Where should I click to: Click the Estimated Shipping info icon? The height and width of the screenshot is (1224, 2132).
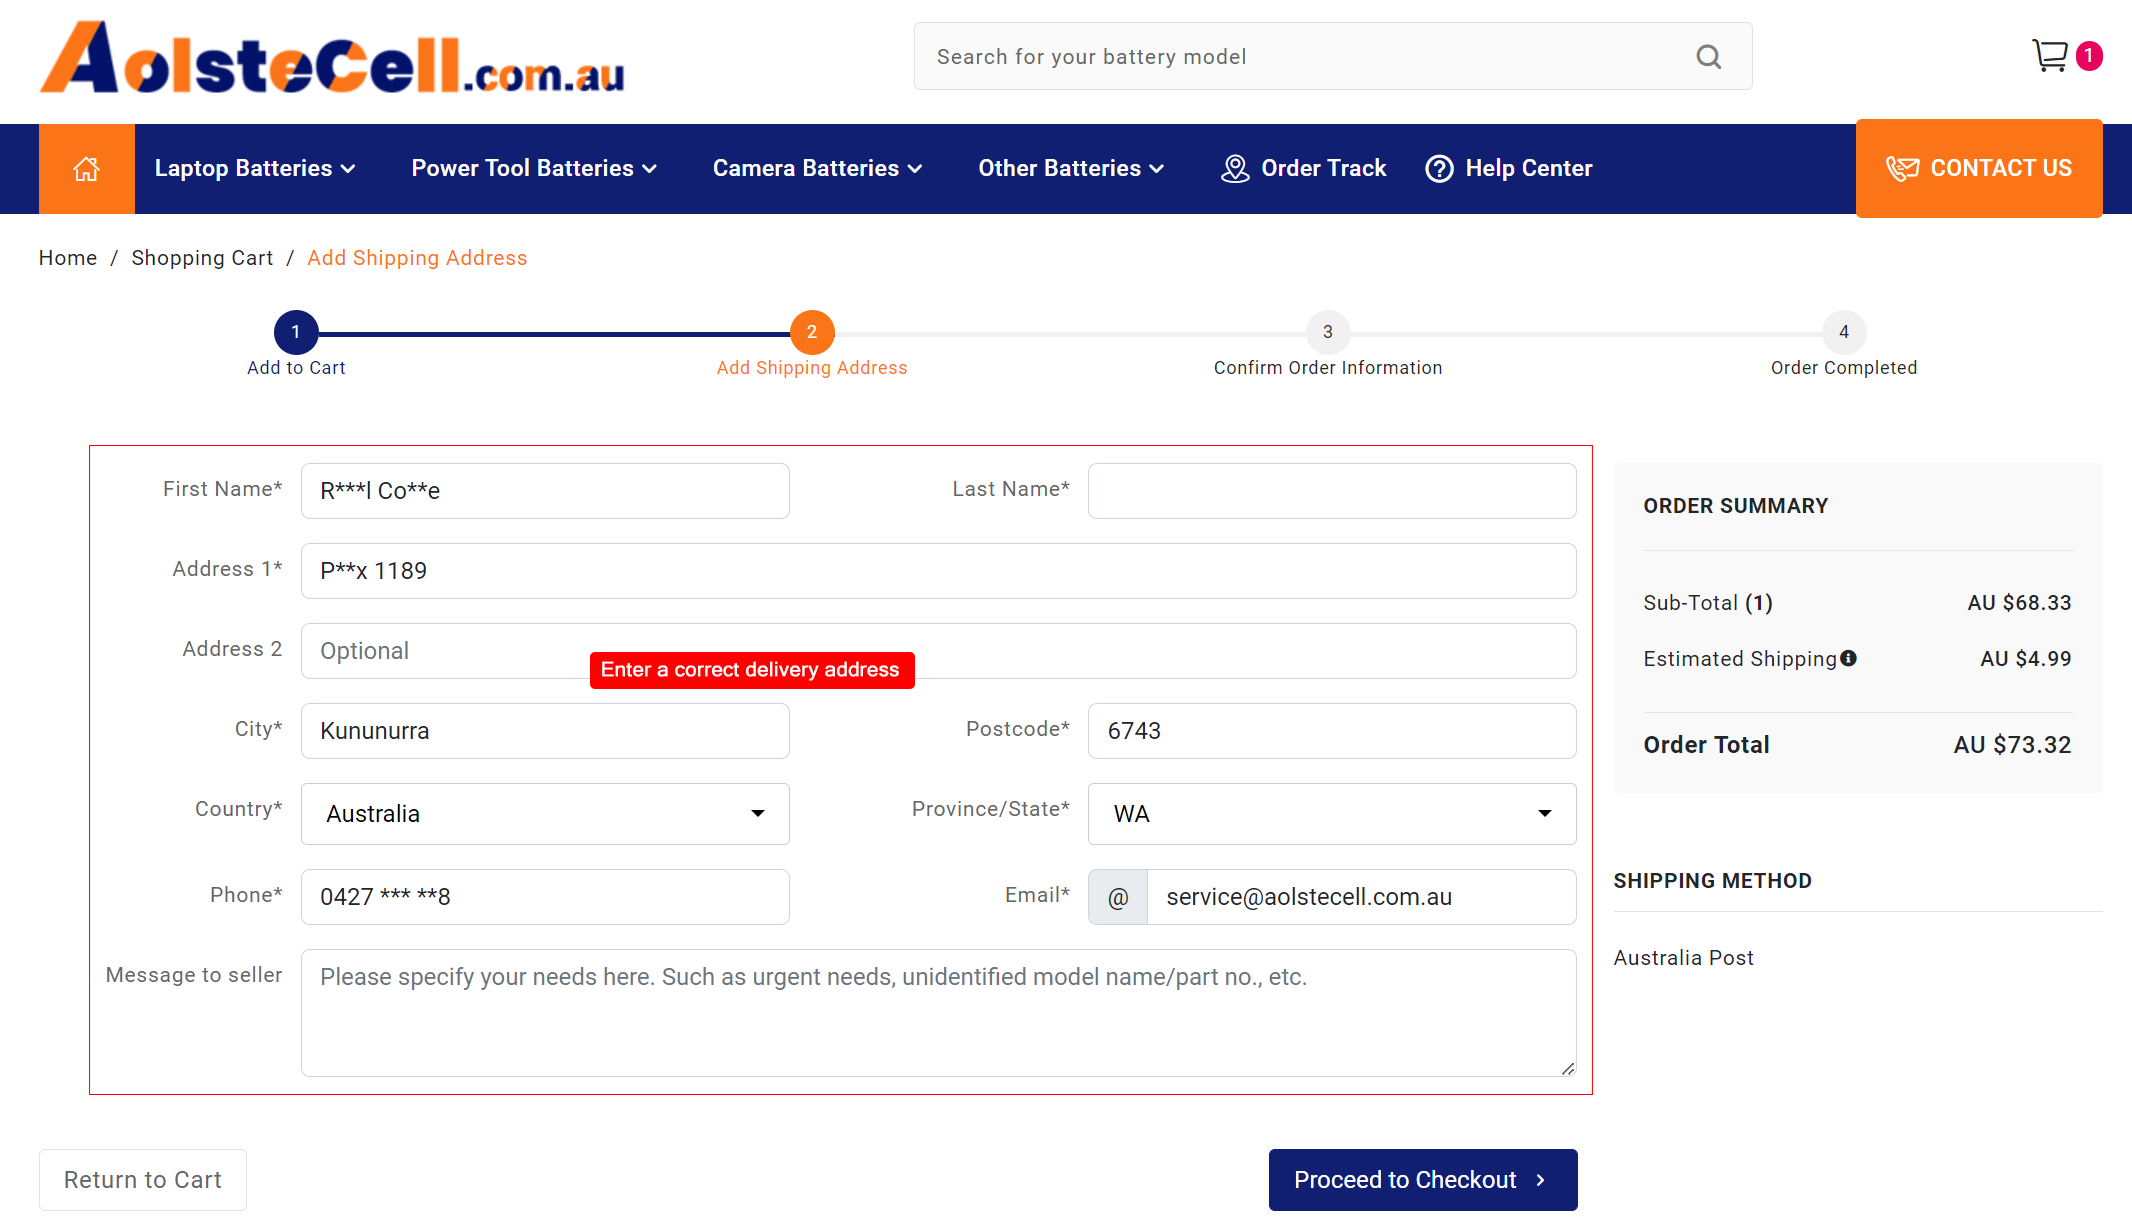pyautogui.click(x=1849, y=658)
